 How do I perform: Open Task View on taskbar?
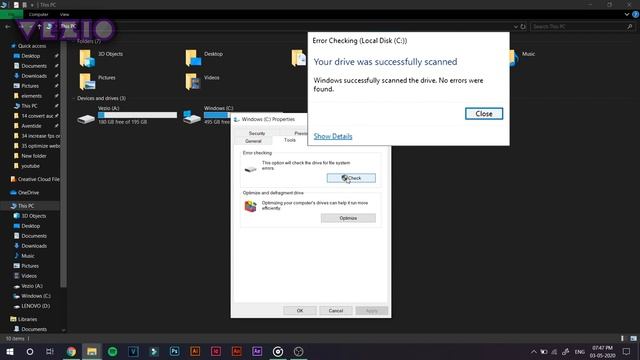click(x=50, y=351)
